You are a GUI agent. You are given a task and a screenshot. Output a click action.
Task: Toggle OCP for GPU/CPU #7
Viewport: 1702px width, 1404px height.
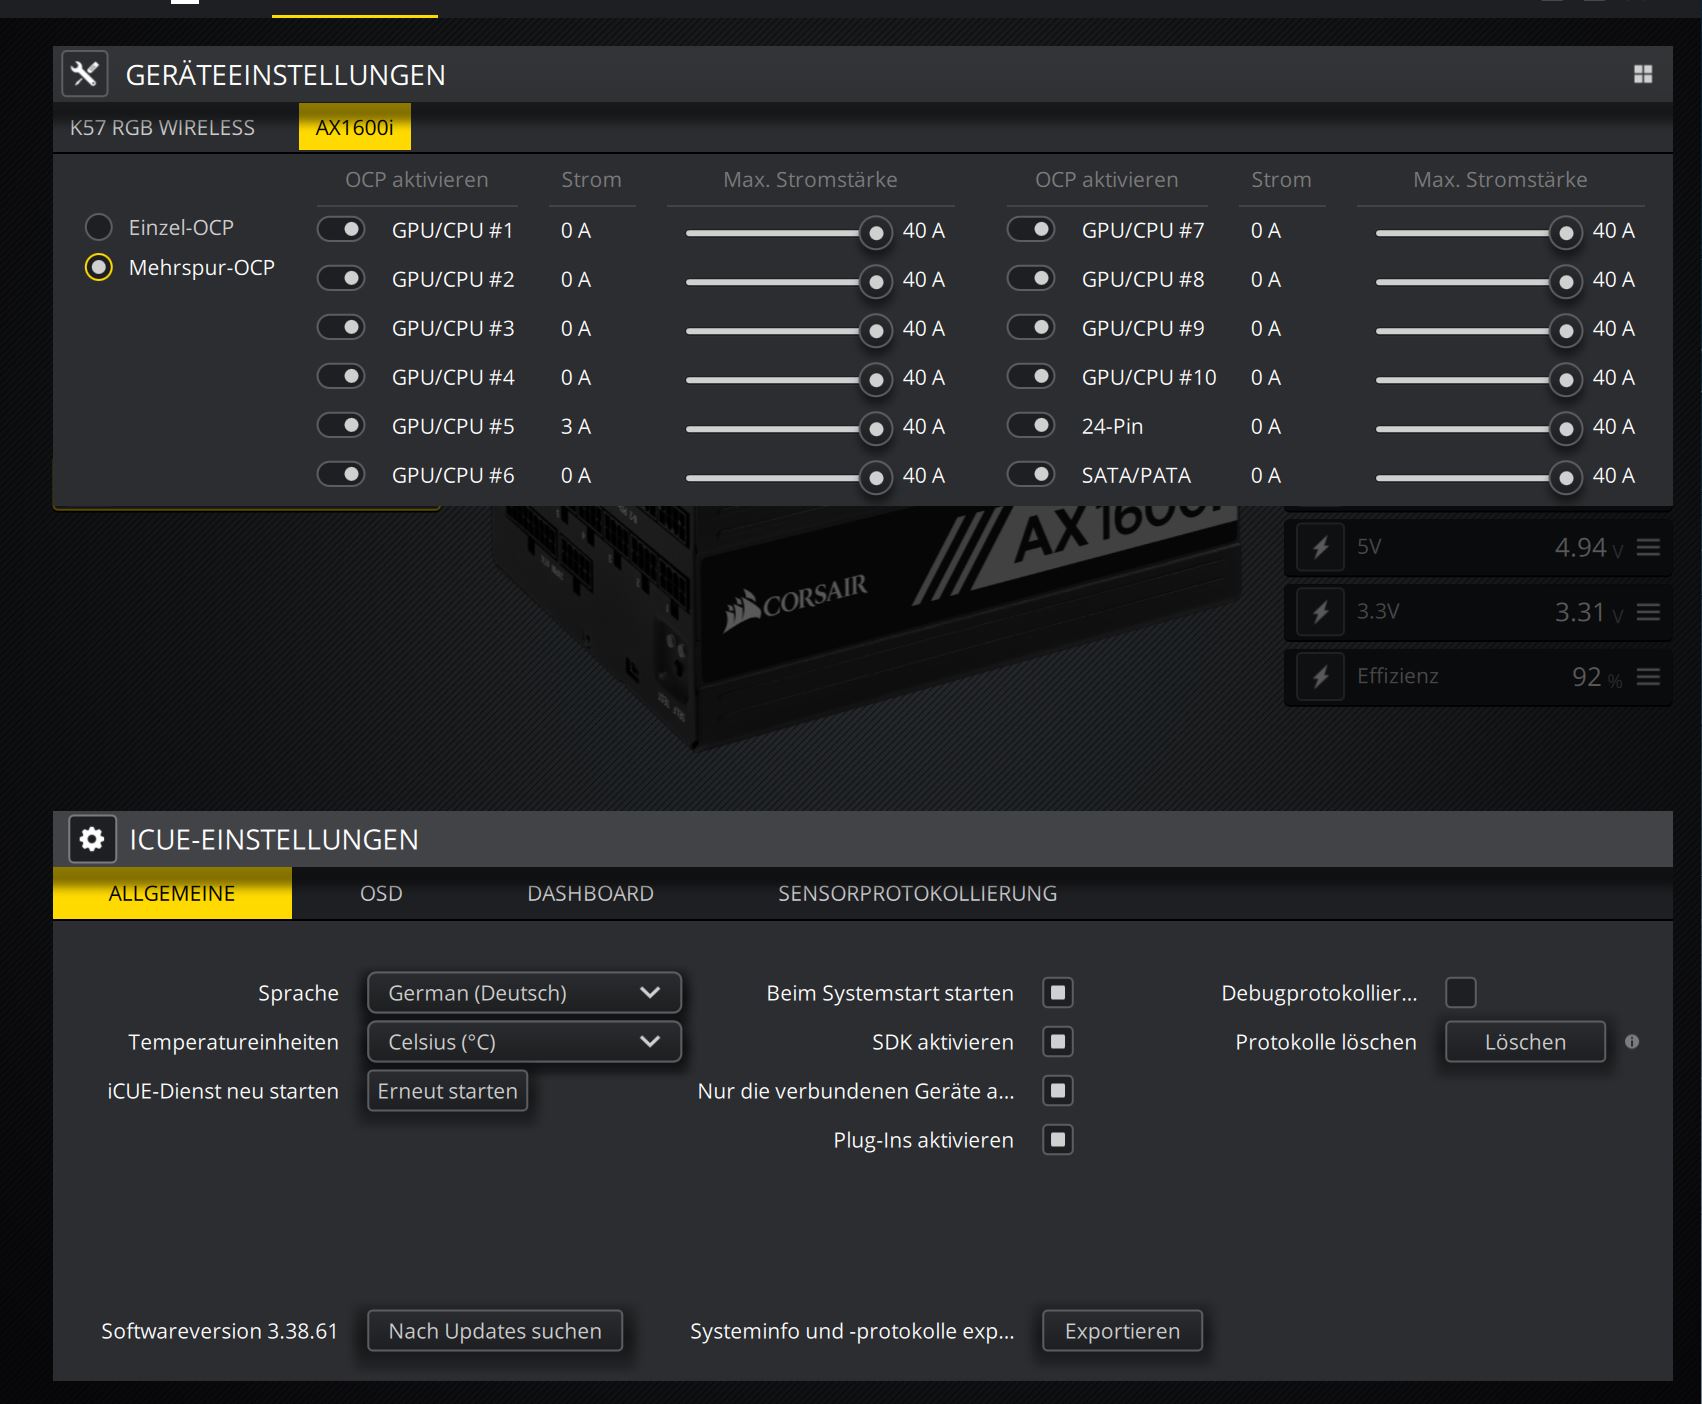pyautogui.click(x=1031, y=230)
